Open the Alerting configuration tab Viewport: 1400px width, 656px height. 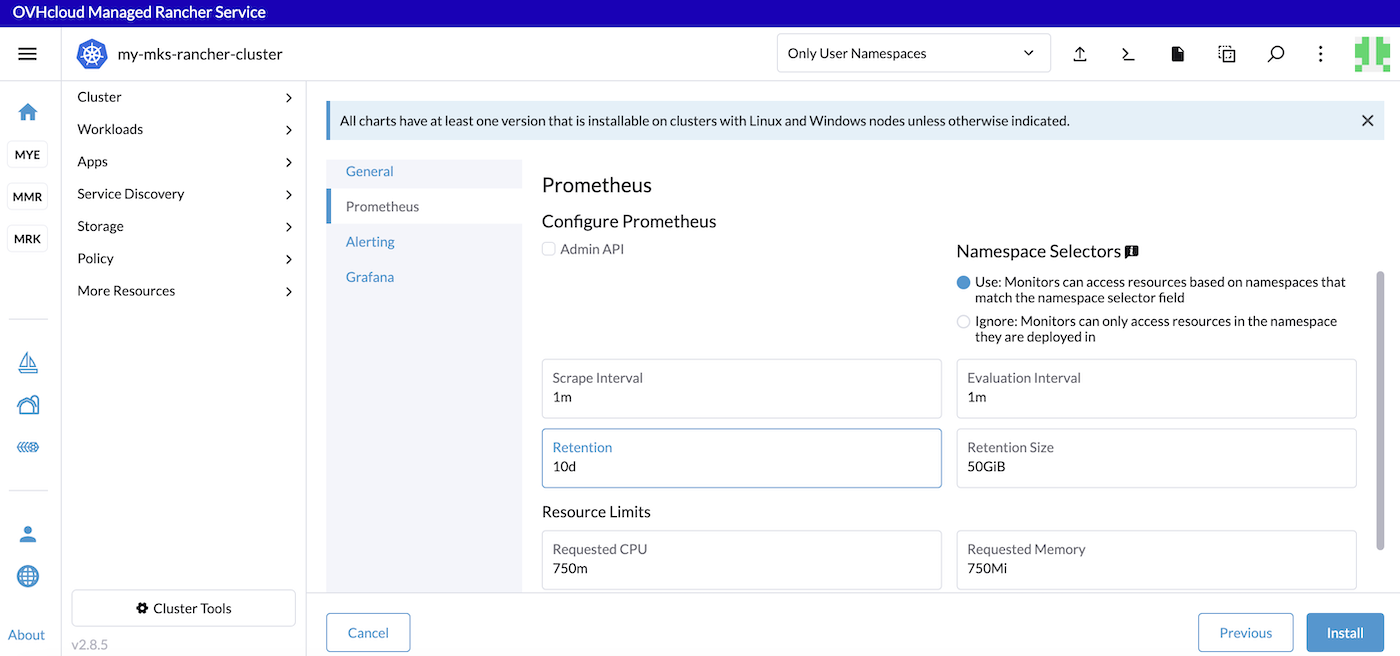pyautogui.click(x=370, y=241)
